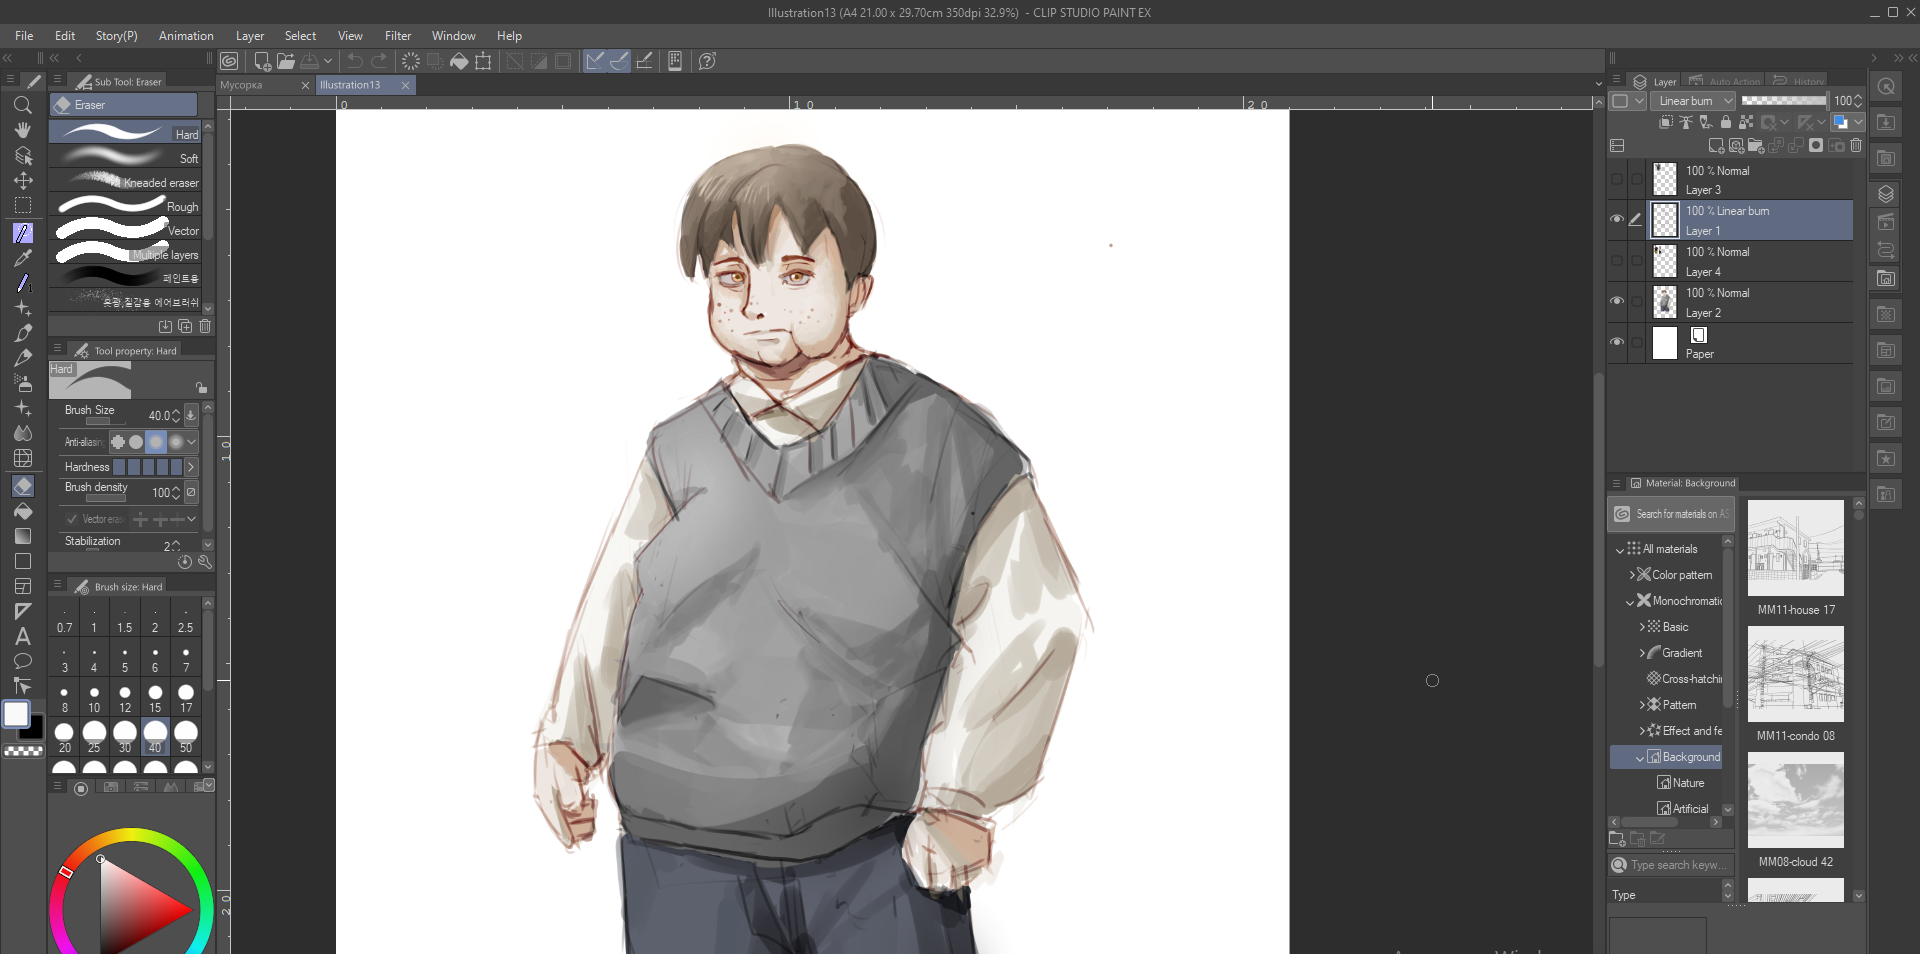Image resolution: width=1920 pixels, height=954 pixels.
Task: Collapse the Background materials folder
Action: (1639, 758)
